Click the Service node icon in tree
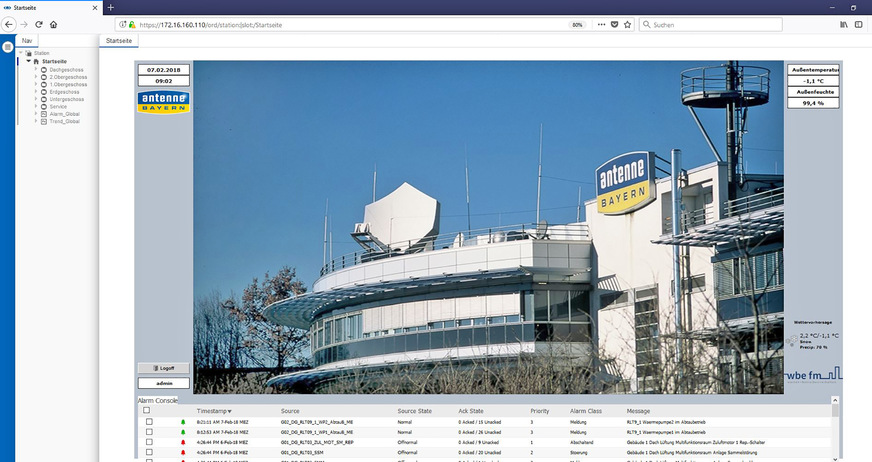The height and width of the screenshot is (462, 872). pos(44,106)
